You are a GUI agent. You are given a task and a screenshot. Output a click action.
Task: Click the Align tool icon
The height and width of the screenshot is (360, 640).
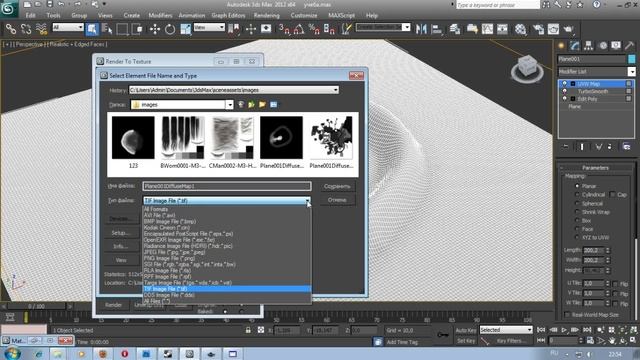436,29
